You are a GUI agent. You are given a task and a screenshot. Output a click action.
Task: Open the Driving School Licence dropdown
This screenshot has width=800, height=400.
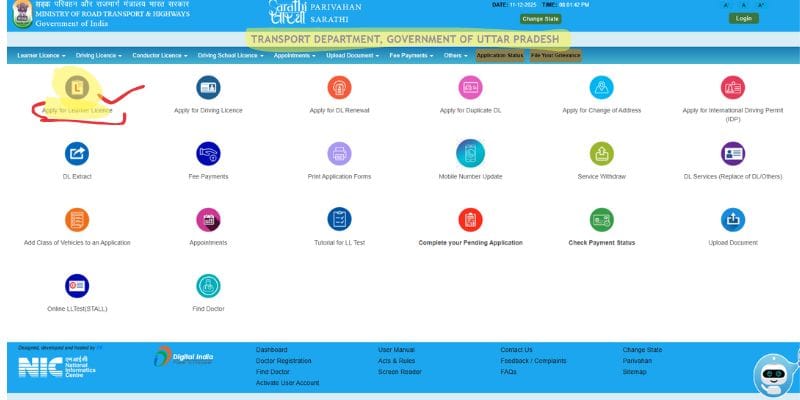click(x=231, y=56)
